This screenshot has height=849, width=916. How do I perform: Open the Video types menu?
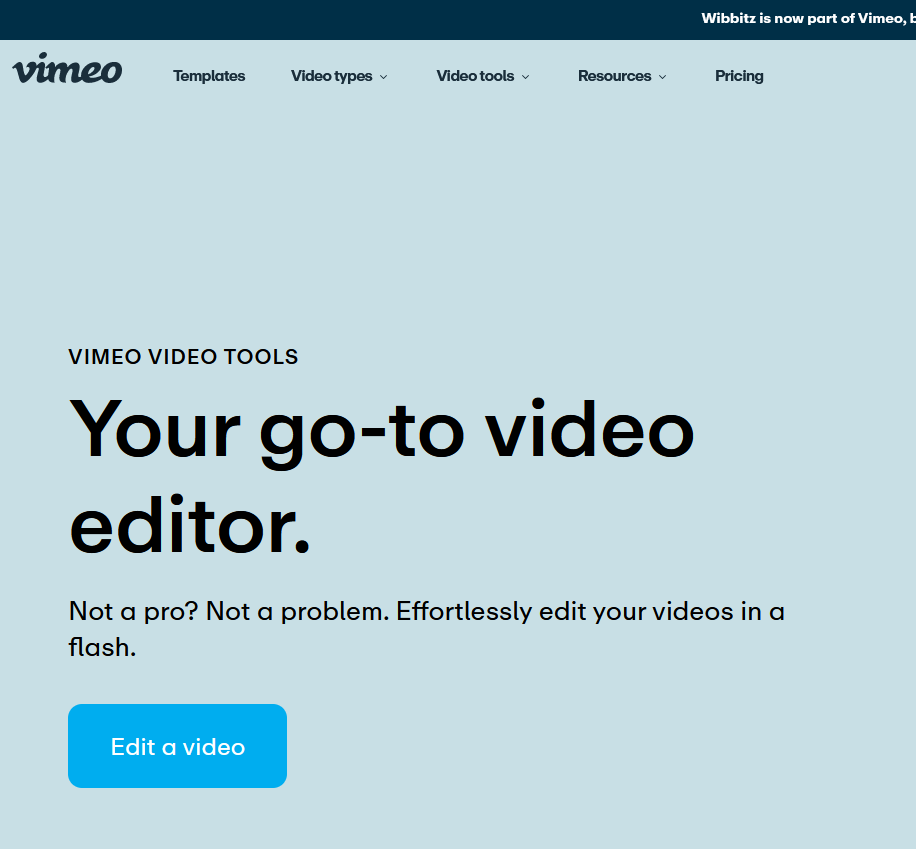click(331, 76)
